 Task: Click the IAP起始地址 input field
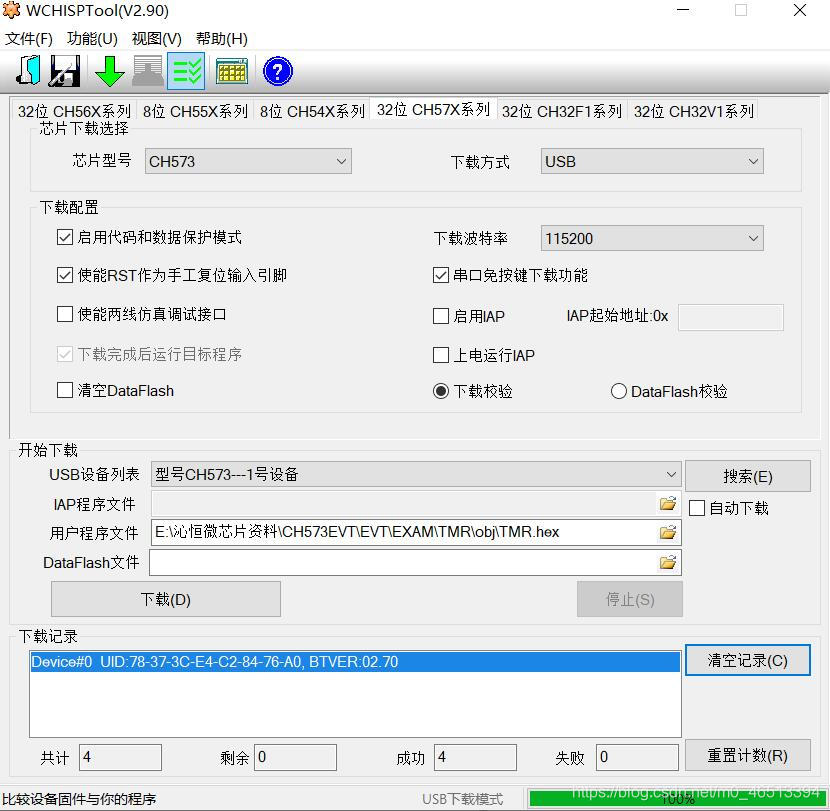730,317
